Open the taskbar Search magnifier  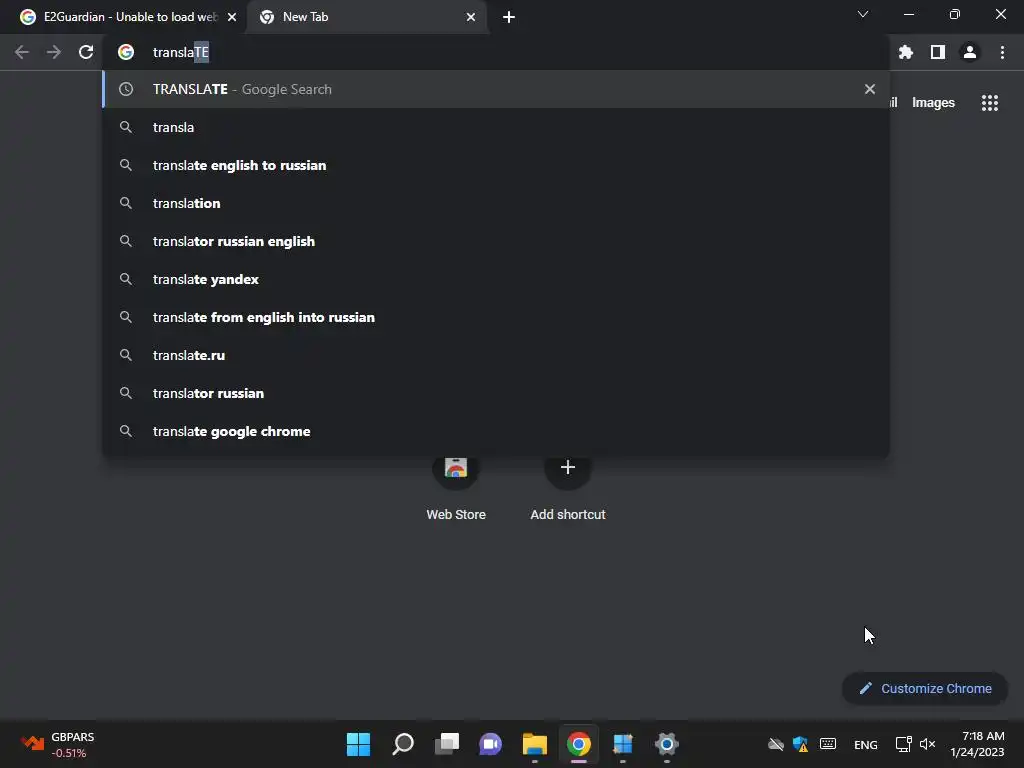click(x=402, y=744)
